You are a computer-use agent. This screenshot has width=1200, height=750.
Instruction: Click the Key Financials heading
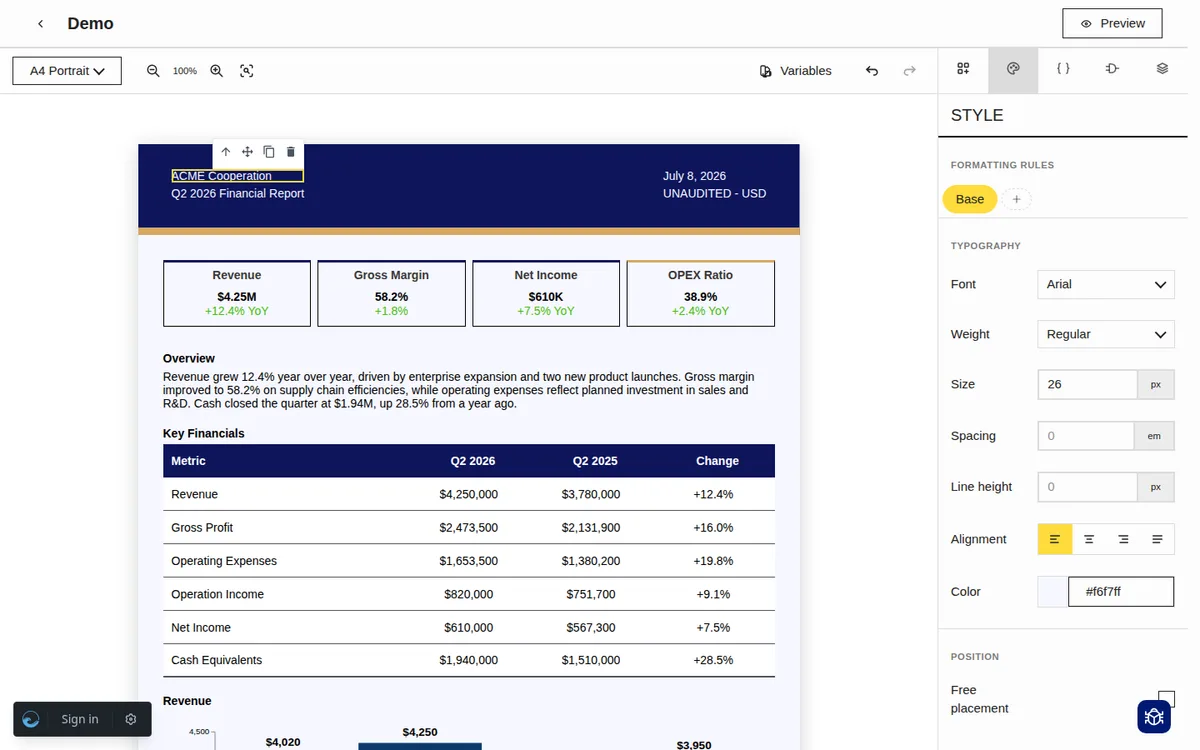coord(204,434)
